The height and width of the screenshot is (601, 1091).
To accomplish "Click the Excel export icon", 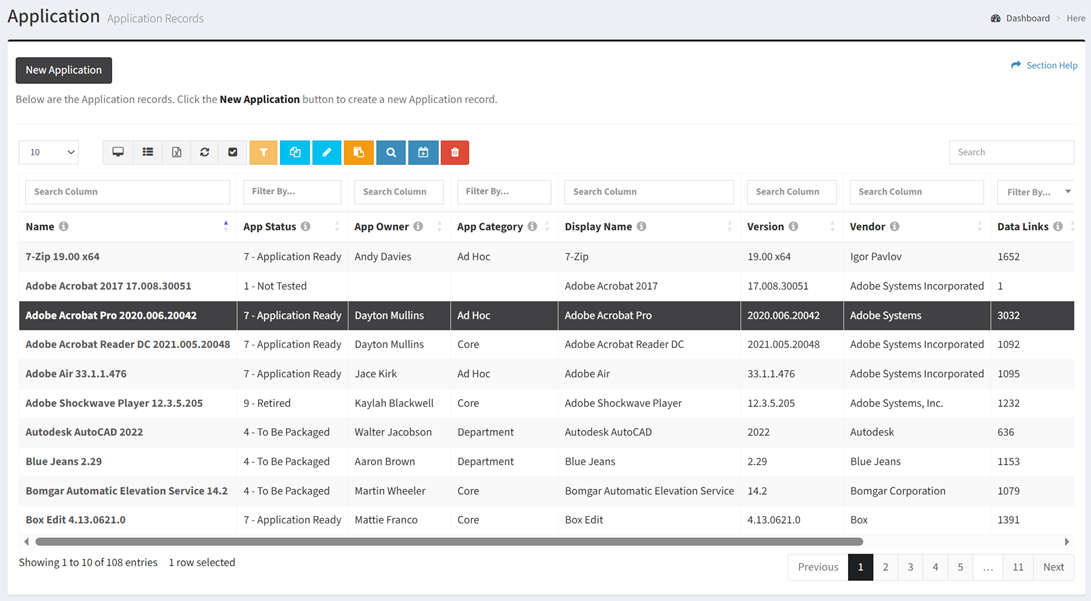I will click(176, 152).
